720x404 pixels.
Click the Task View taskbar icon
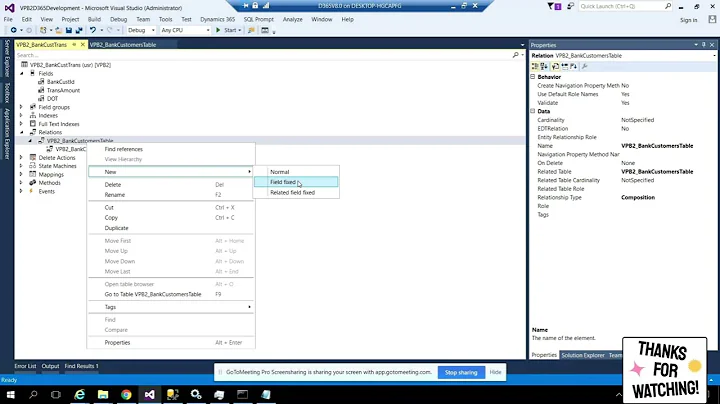[x=56, y=394]
